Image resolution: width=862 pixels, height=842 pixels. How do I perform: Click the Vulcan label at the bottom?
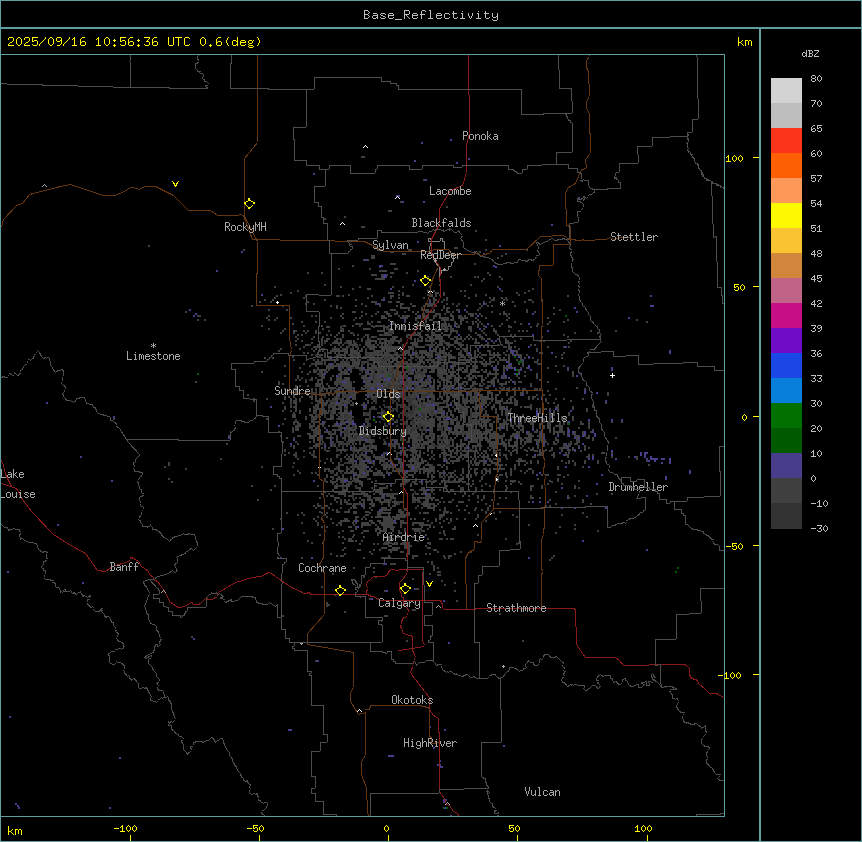[542, 792]
